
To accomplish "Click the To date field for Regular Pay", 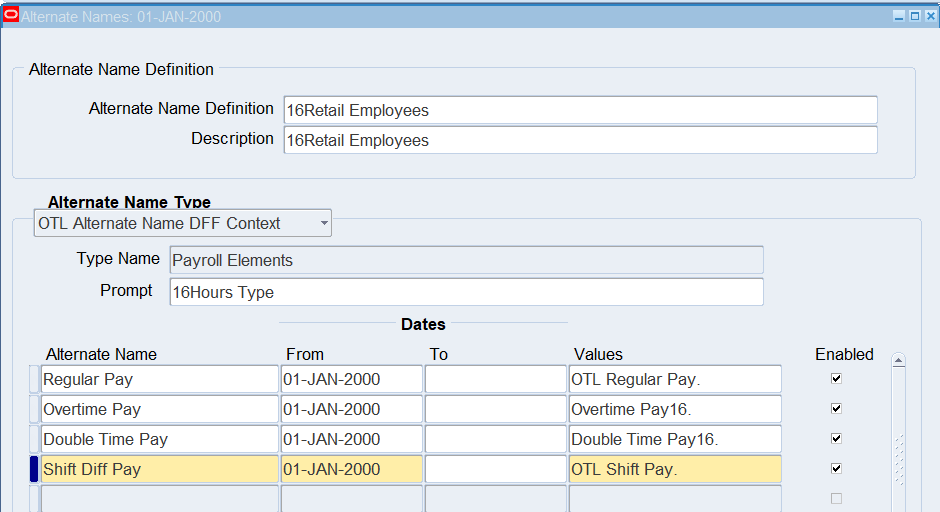I will tap(495, 379).
